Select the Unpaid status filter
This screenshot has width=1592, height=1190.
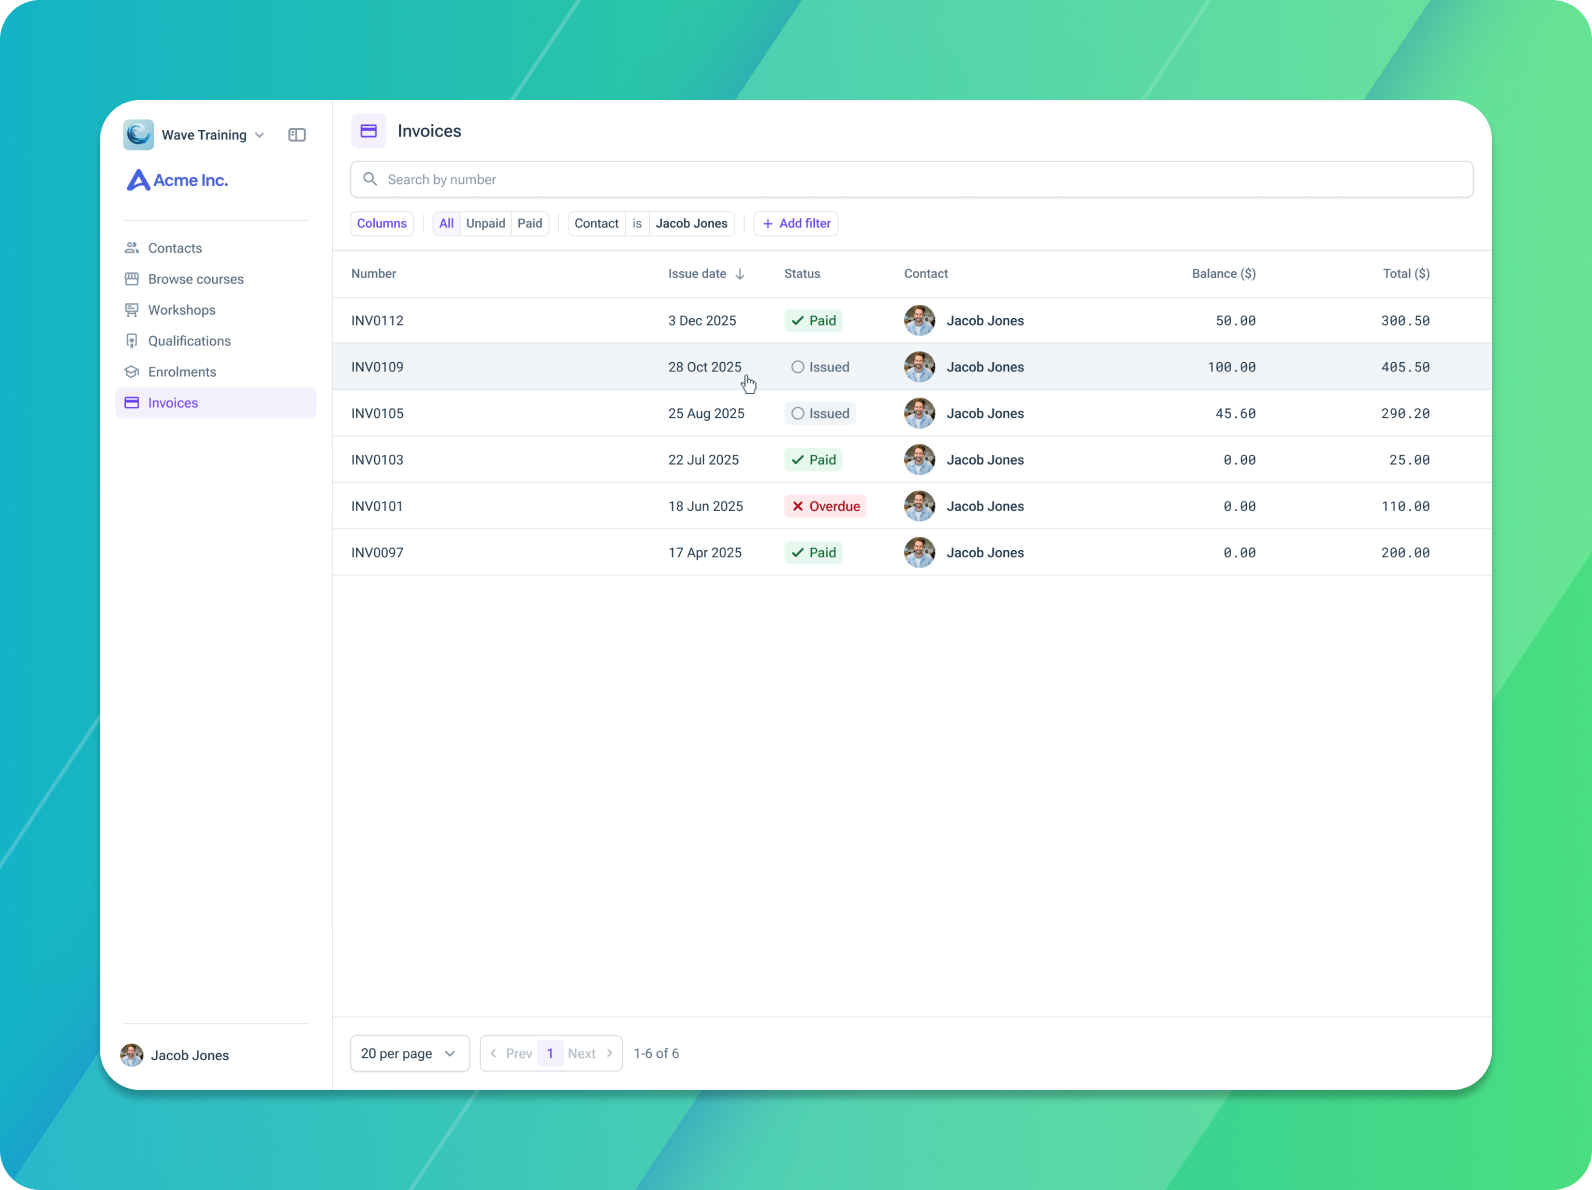pyautogui.click(x=486, y=224)
